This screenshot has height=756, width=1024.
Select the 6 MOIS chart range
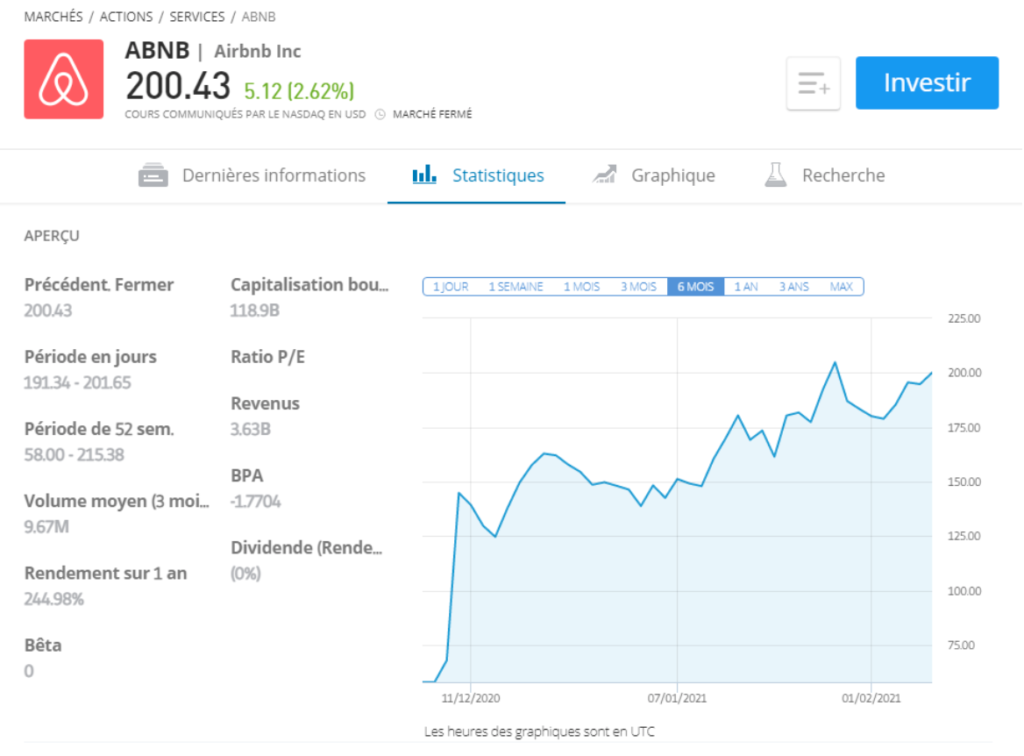[x=696, y=287]
